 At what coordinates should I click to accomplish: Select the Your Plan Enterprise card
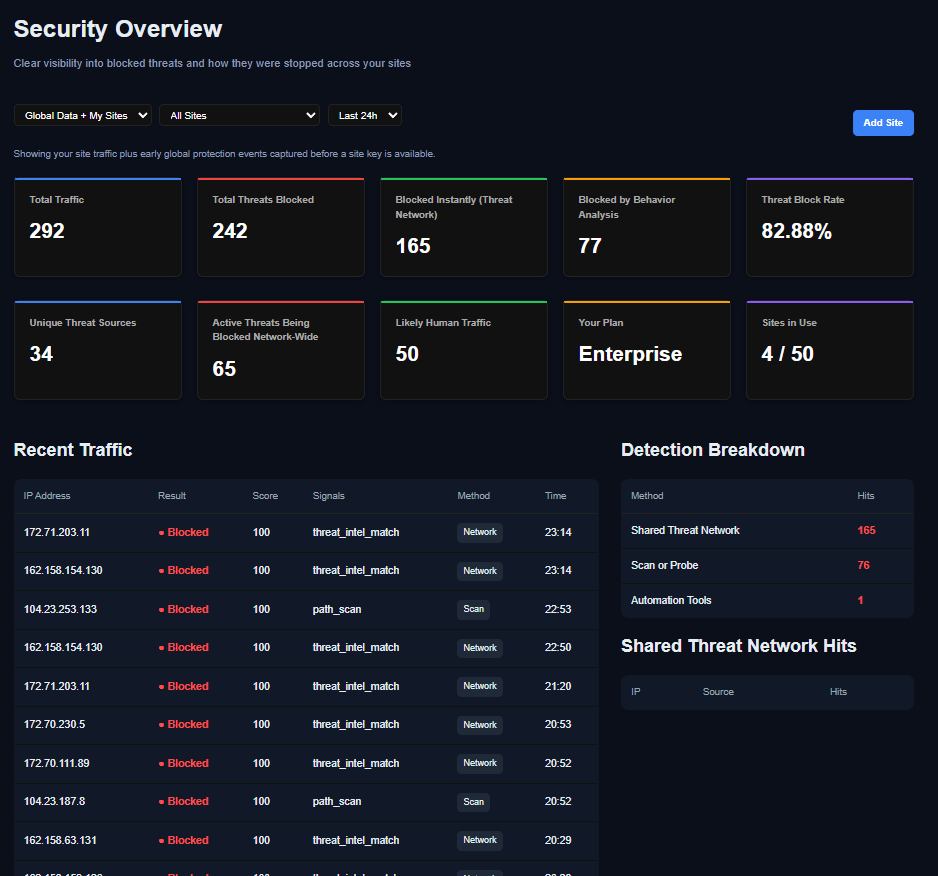[647, 351]
